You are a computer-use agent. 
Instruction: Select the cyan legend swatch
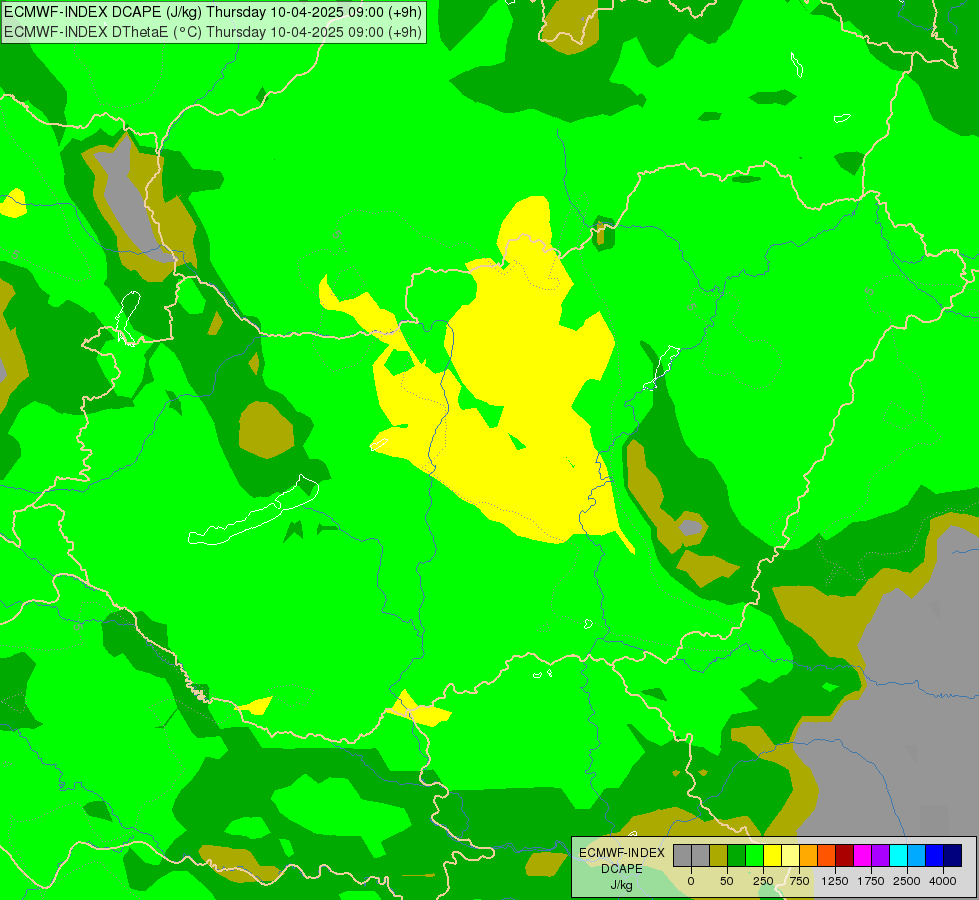coord(899,856)
